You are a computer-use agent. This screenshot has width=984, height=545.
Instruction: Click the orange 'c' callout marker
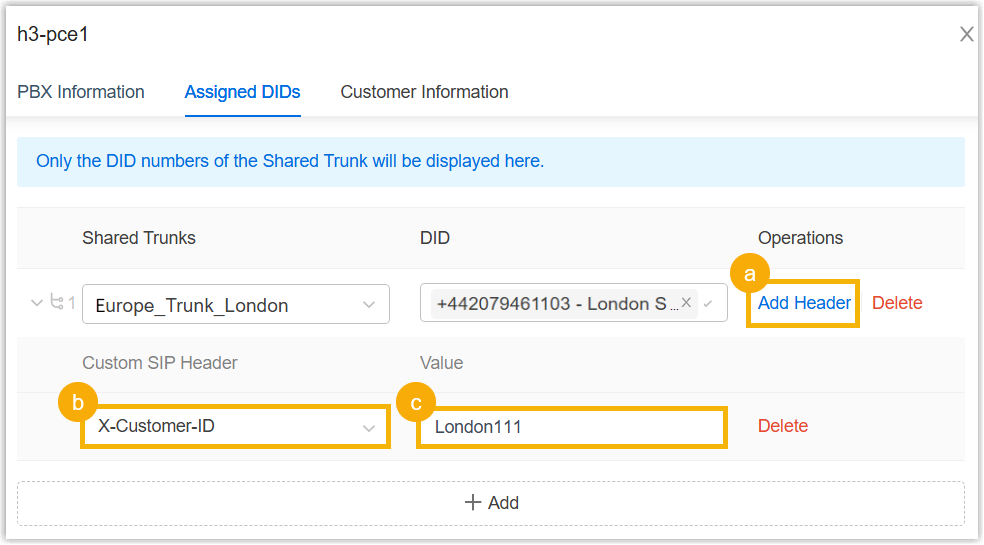416,403
